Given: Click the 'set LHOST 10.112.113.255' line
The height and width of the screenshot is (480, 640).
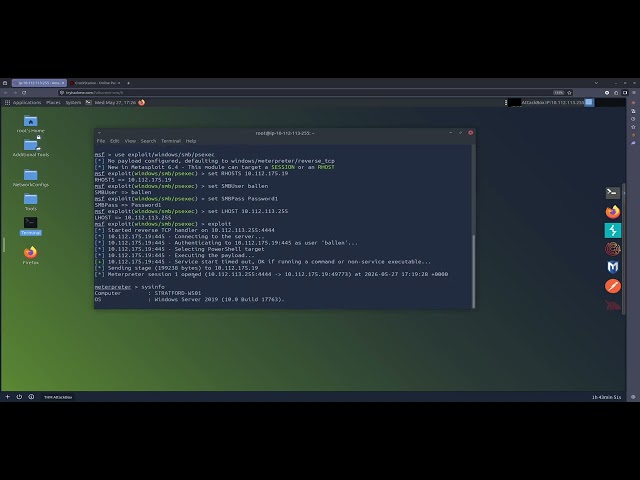Looking at the screenshot, I should pyautogui.click(x=191, y=211).
